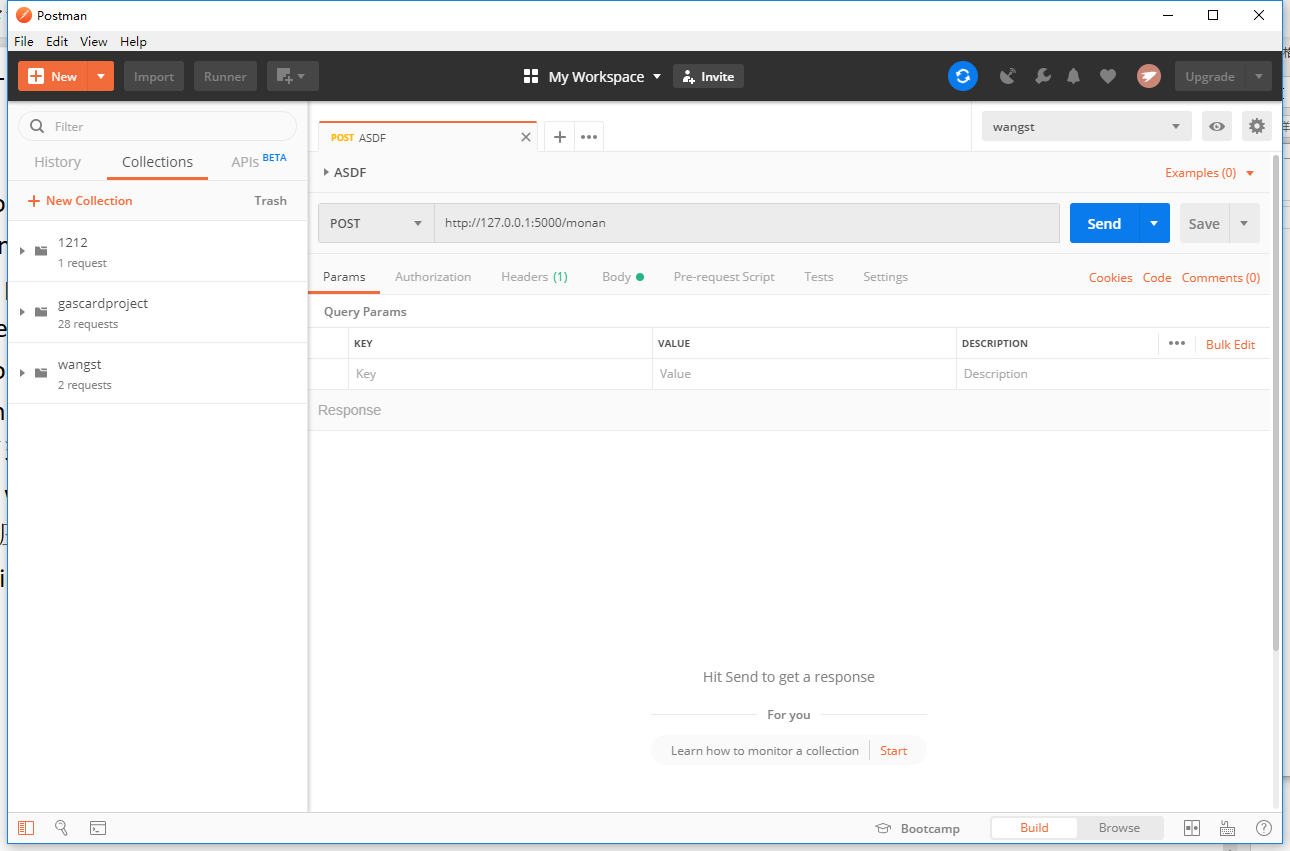Expand the 1212 collection

22,251
